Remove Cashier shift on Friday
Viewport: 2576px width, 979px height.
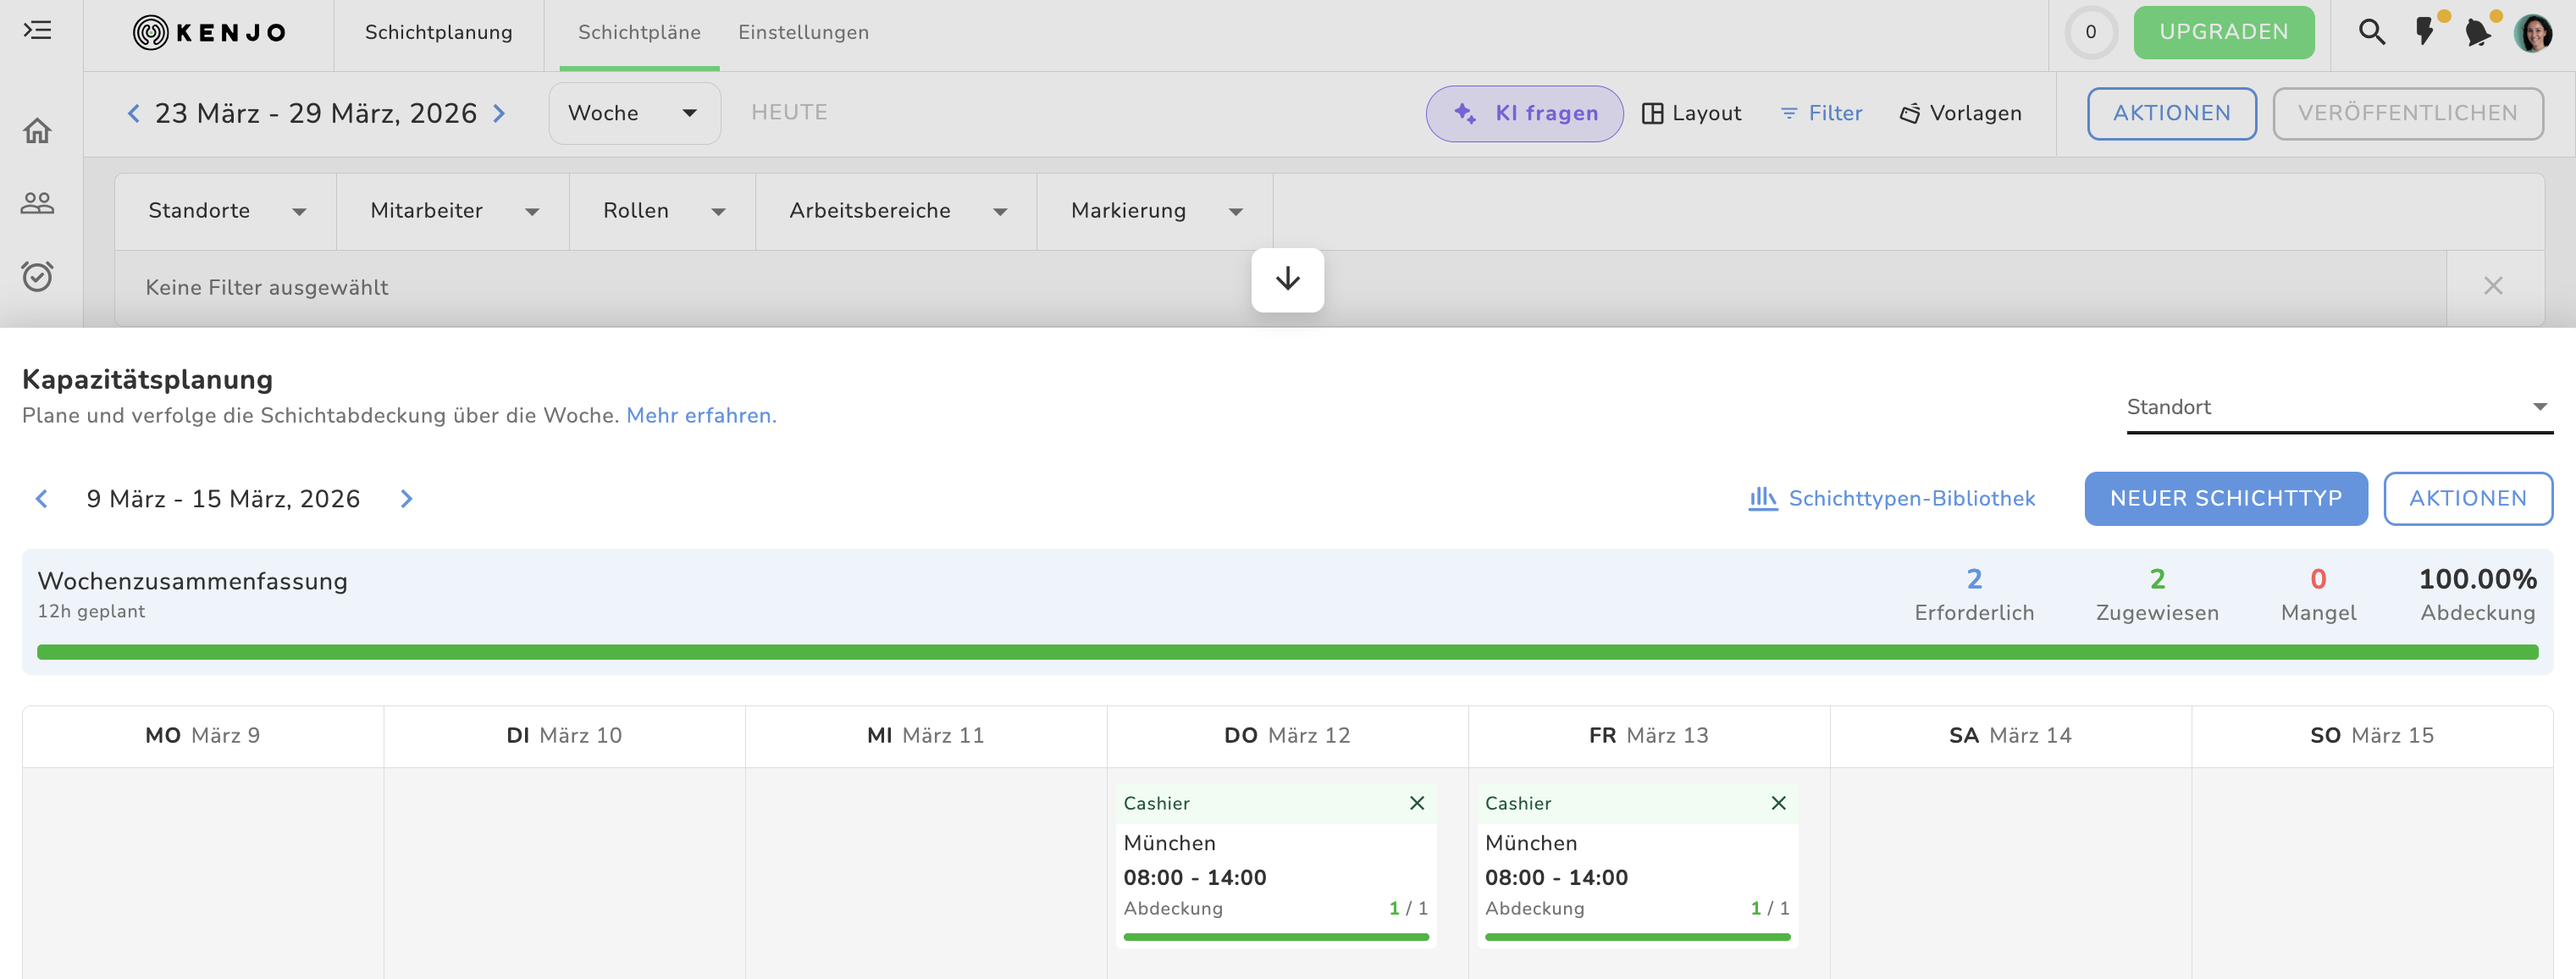click(1778, 803)
